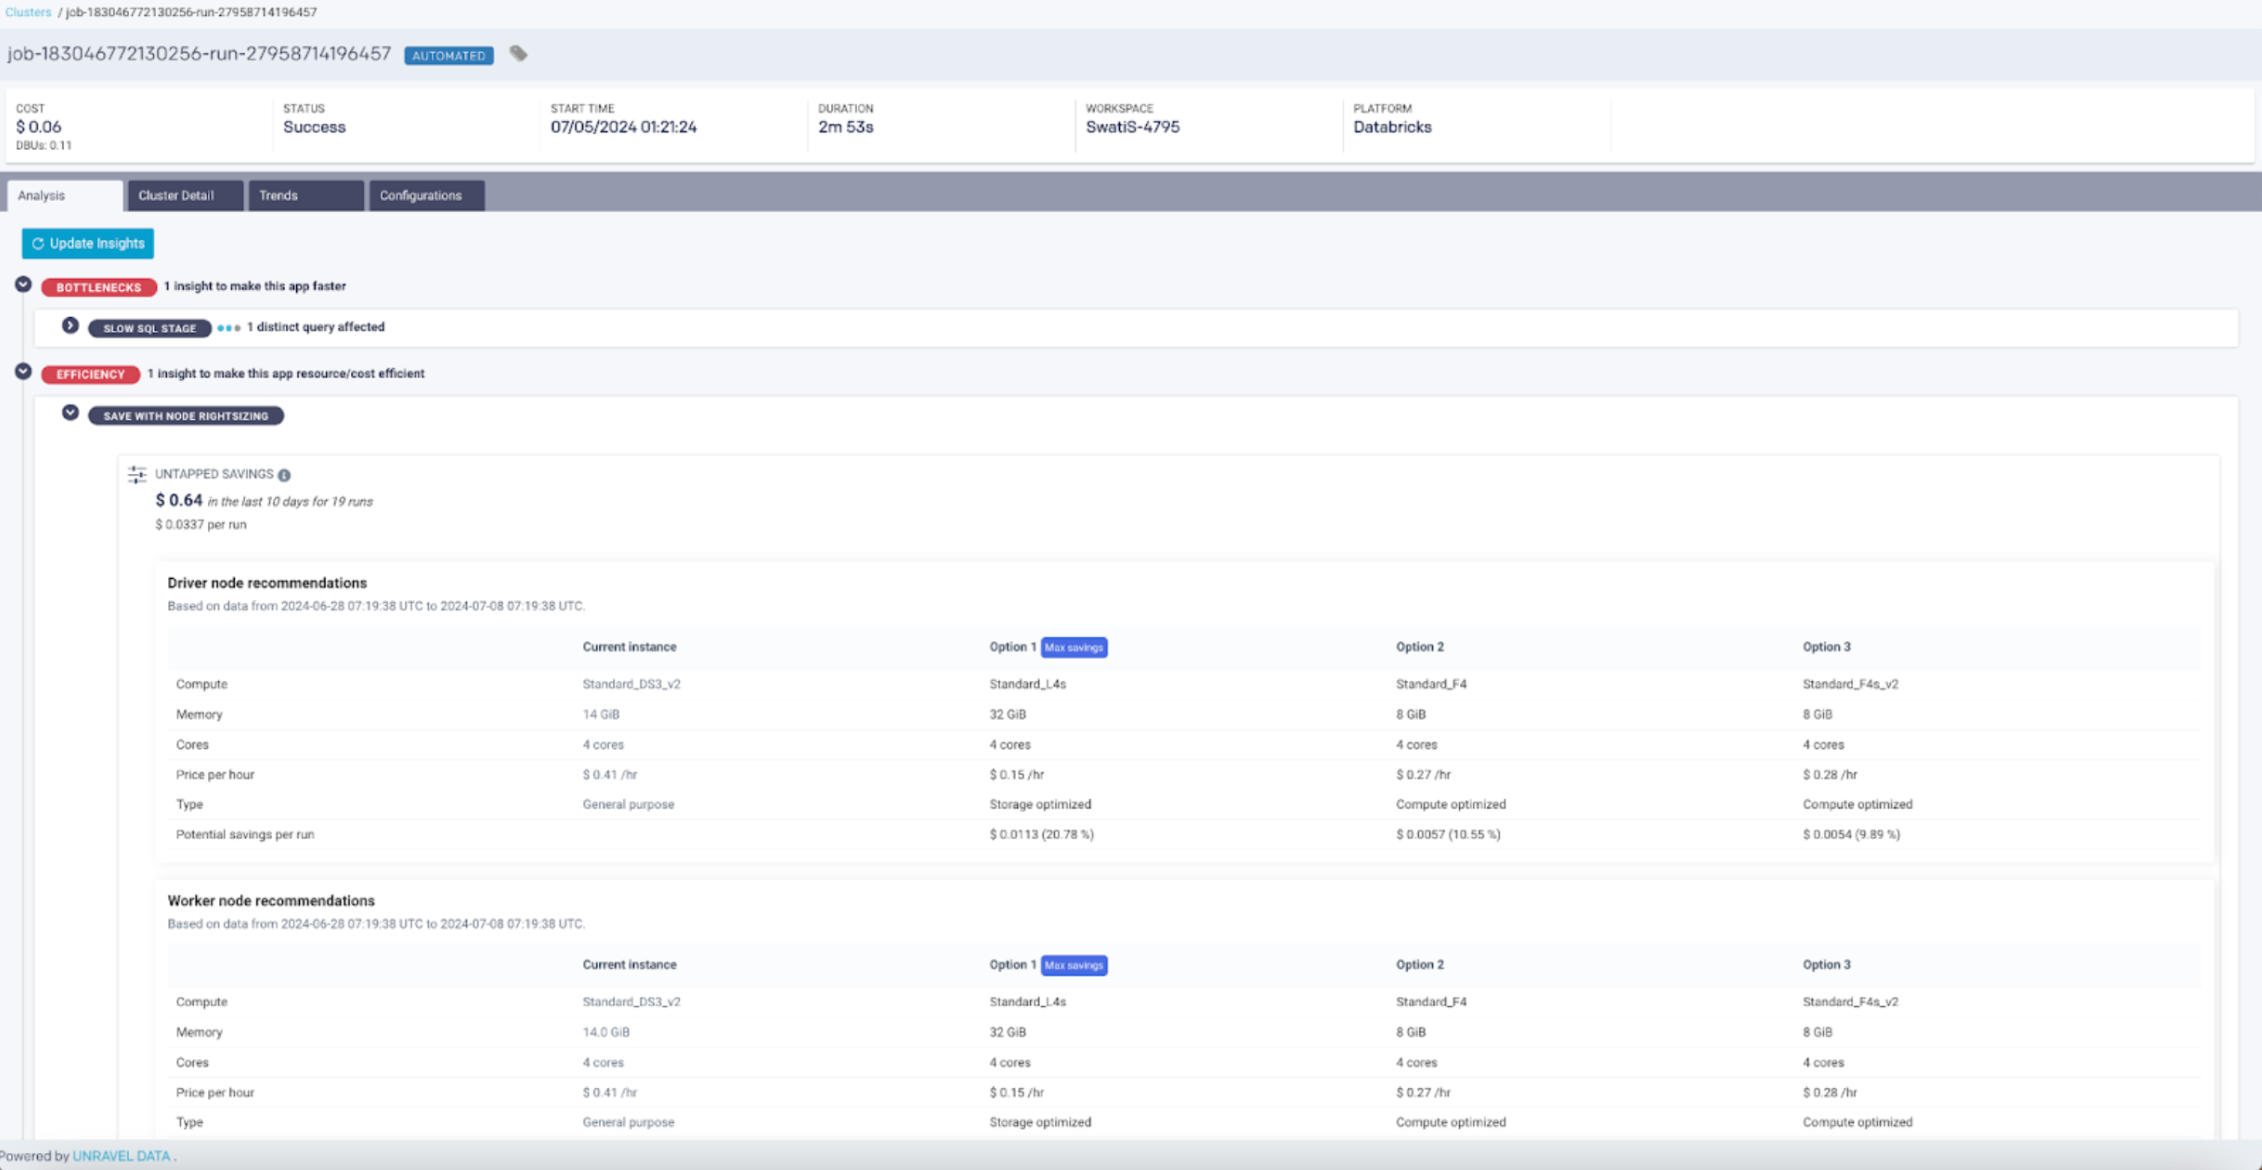
Task: Click the AUTOMATED badge
Action: (x=448, y=55)
